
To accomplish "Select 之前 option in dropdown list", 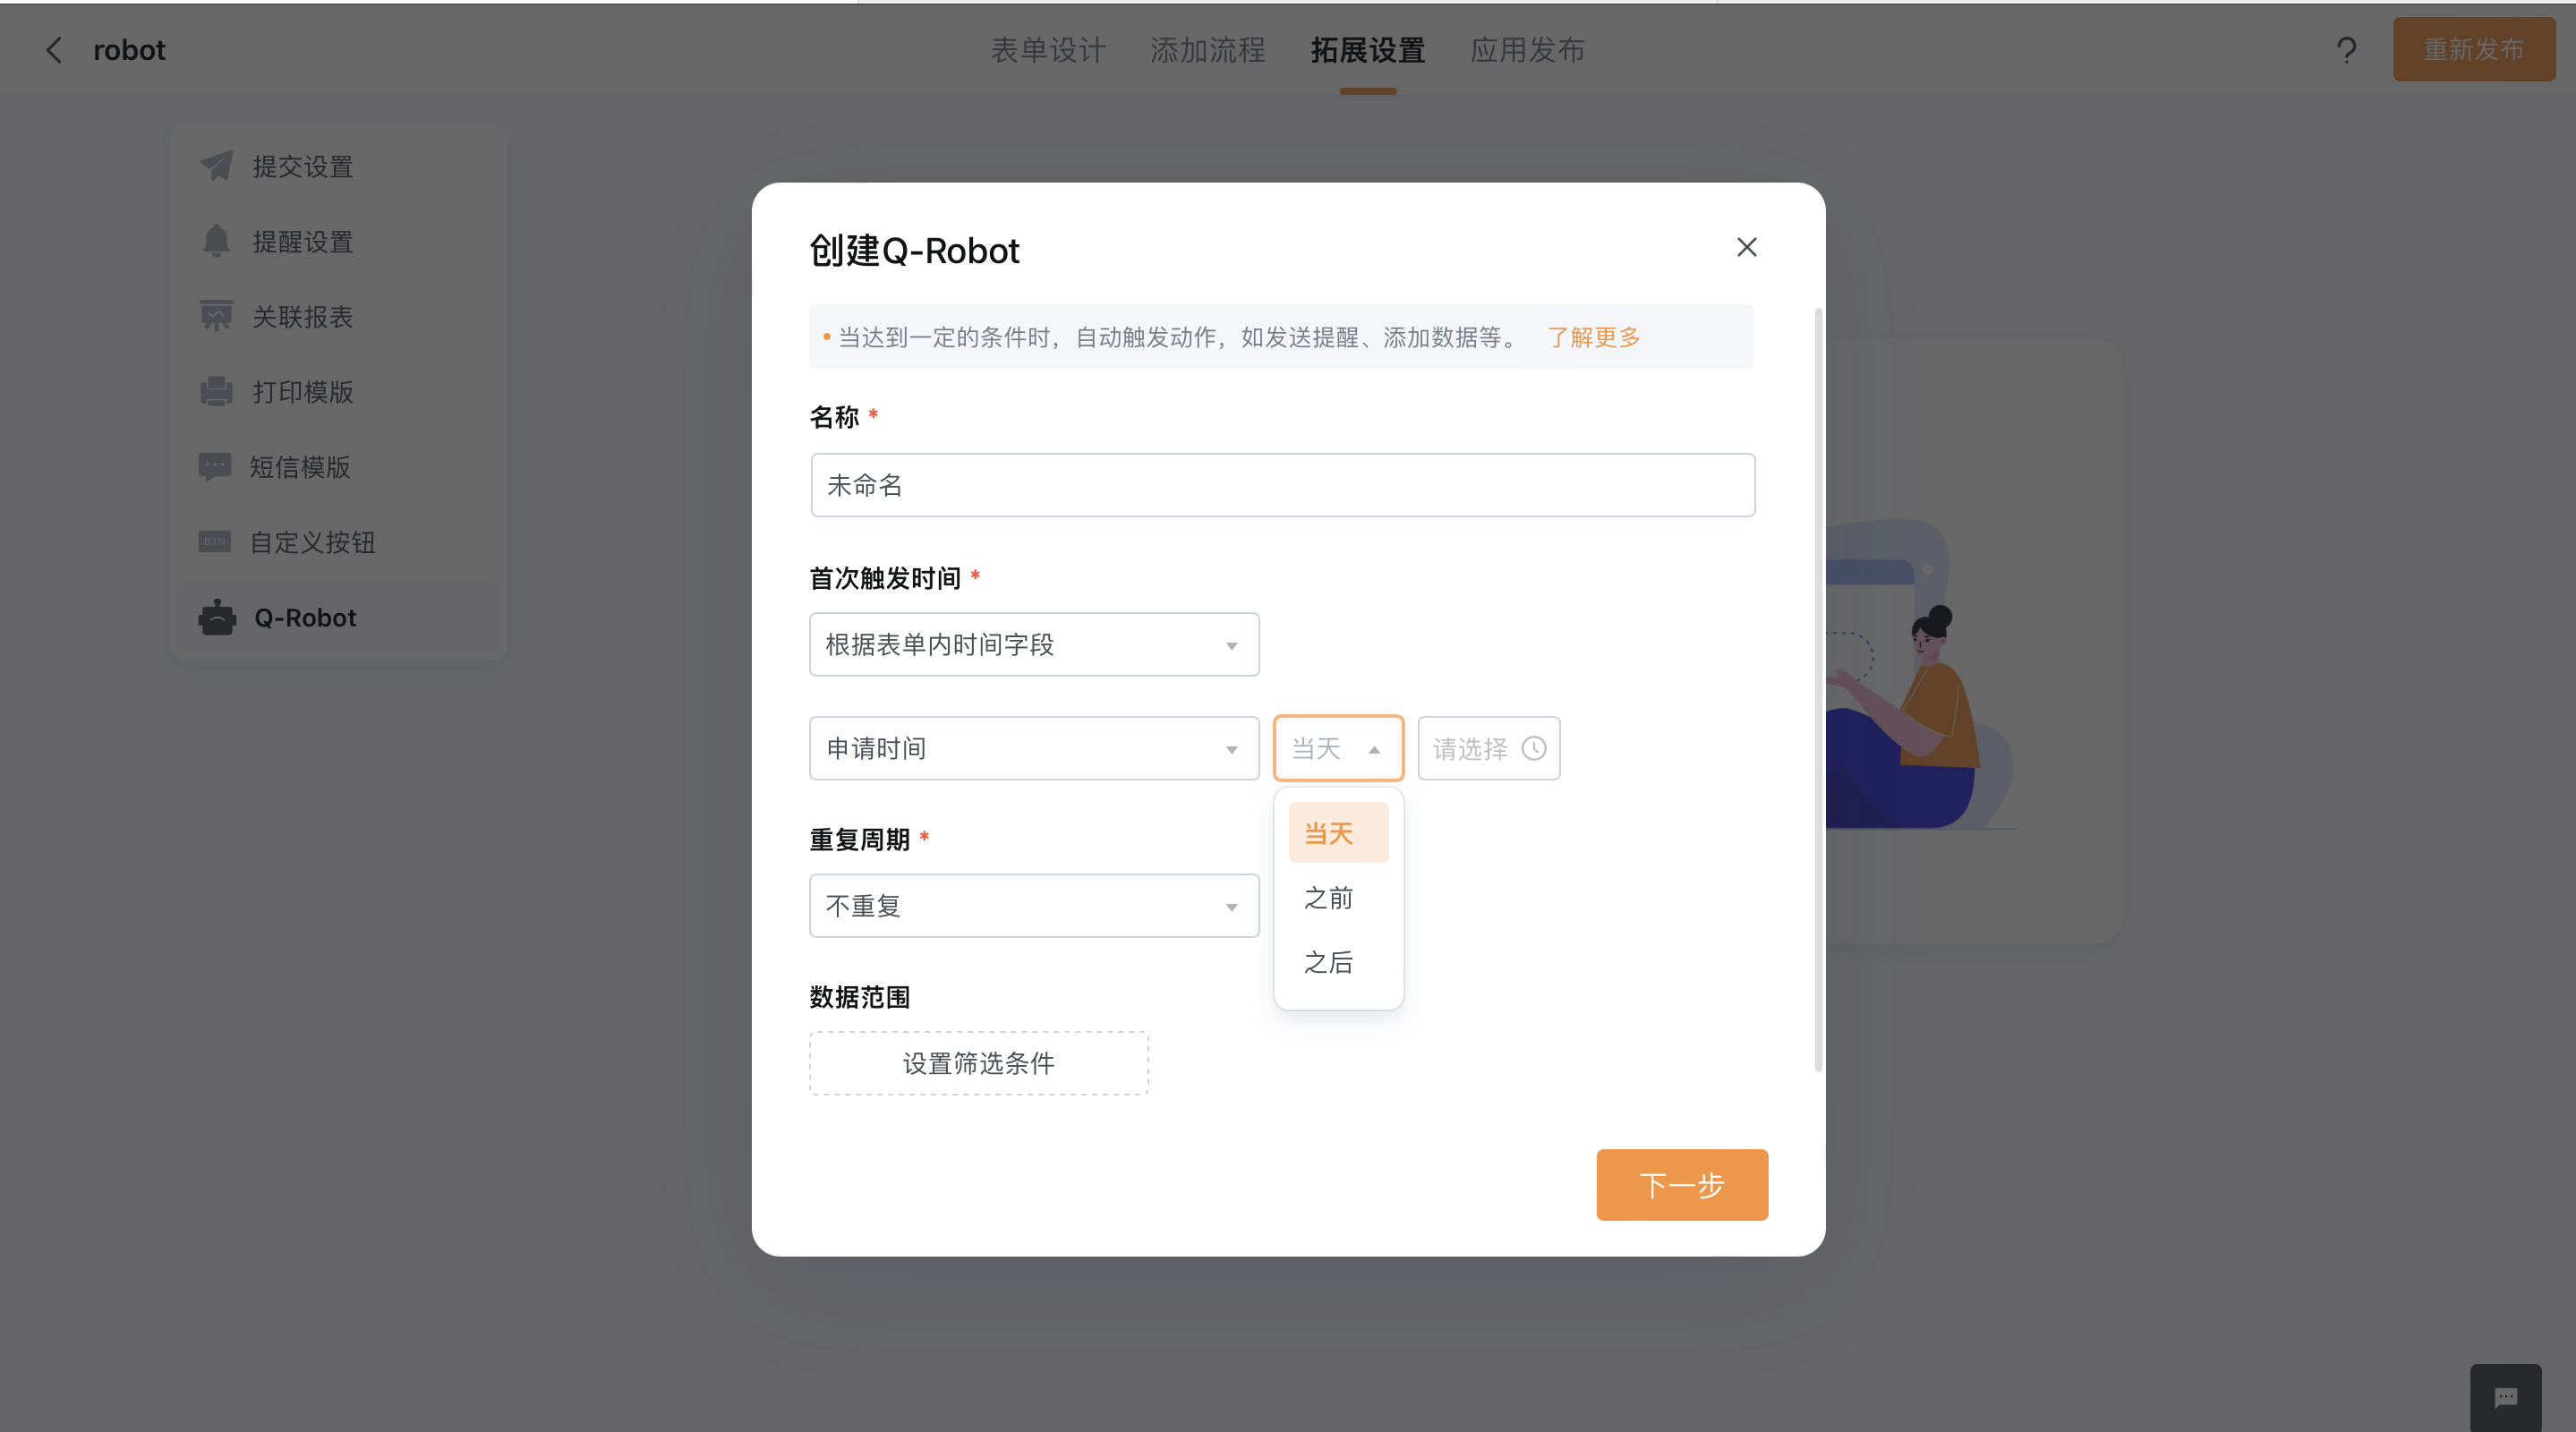I will [1338, 897].
